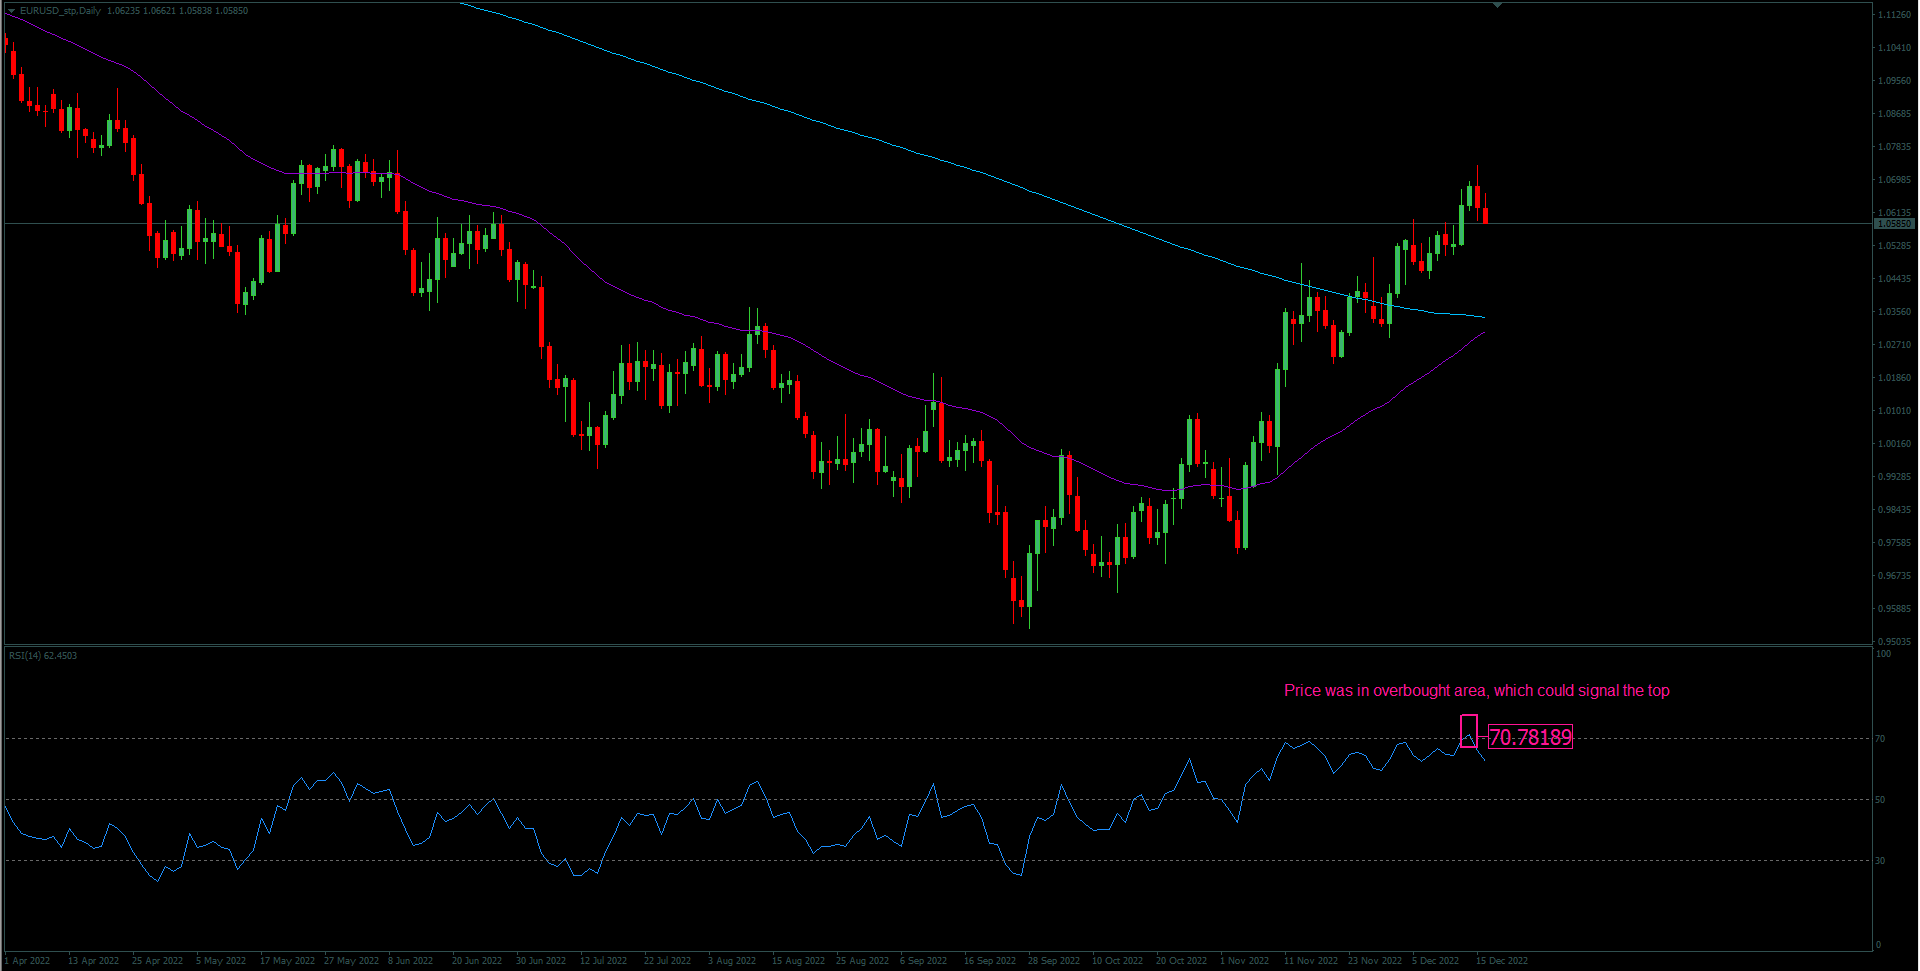Select the pink rectangle on RSI peak

(1468, 731)
